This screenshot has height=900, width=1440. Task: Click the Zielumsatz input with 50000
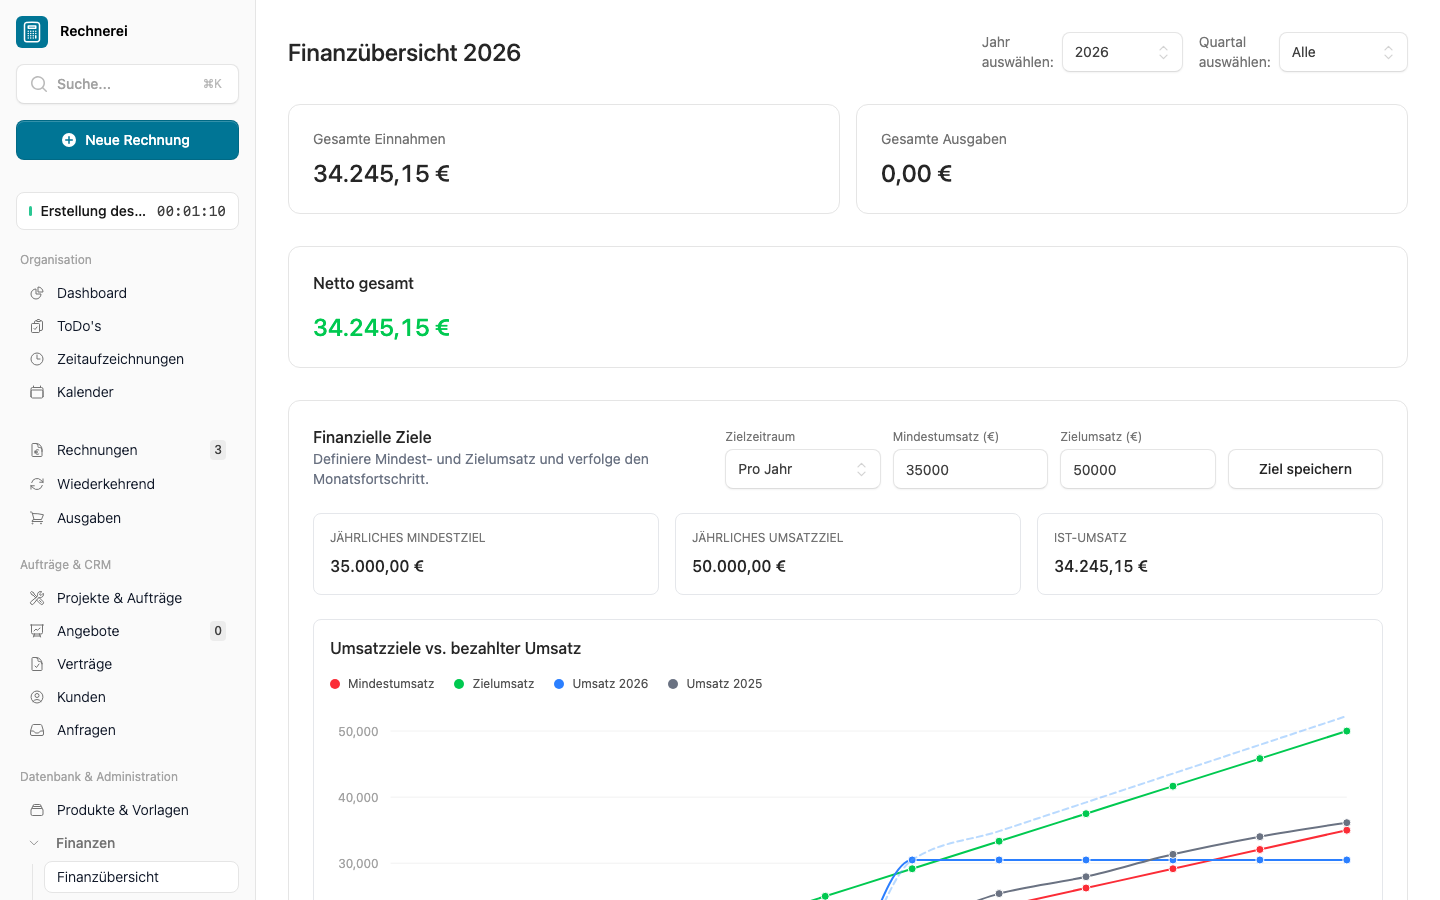1138,469
